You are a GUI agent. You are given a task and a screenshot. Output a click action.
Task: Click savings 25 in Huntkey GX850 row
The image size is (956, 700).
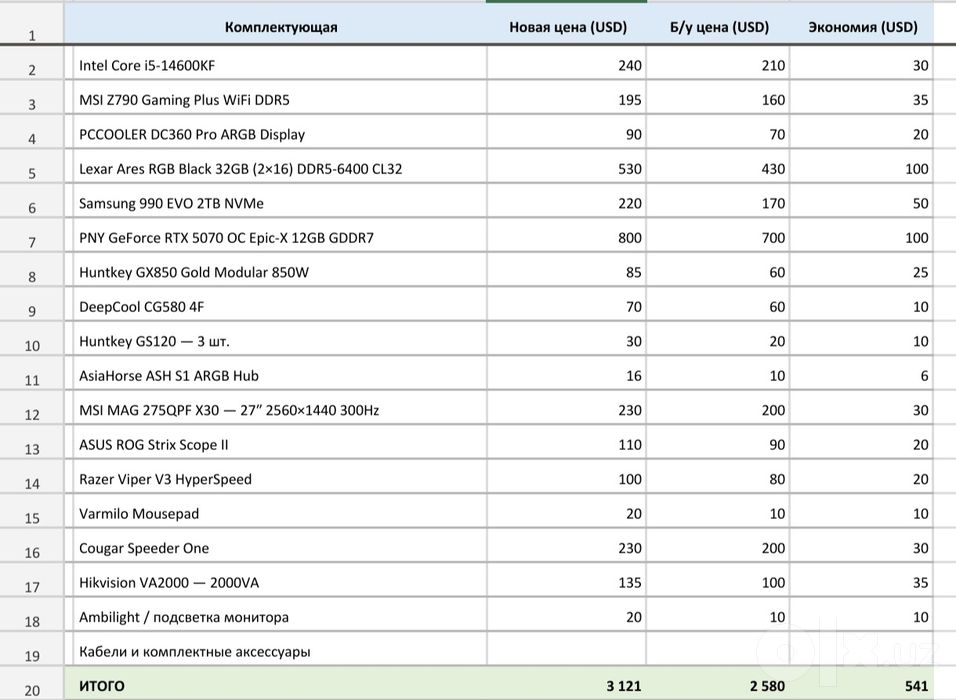click(861, 272)
